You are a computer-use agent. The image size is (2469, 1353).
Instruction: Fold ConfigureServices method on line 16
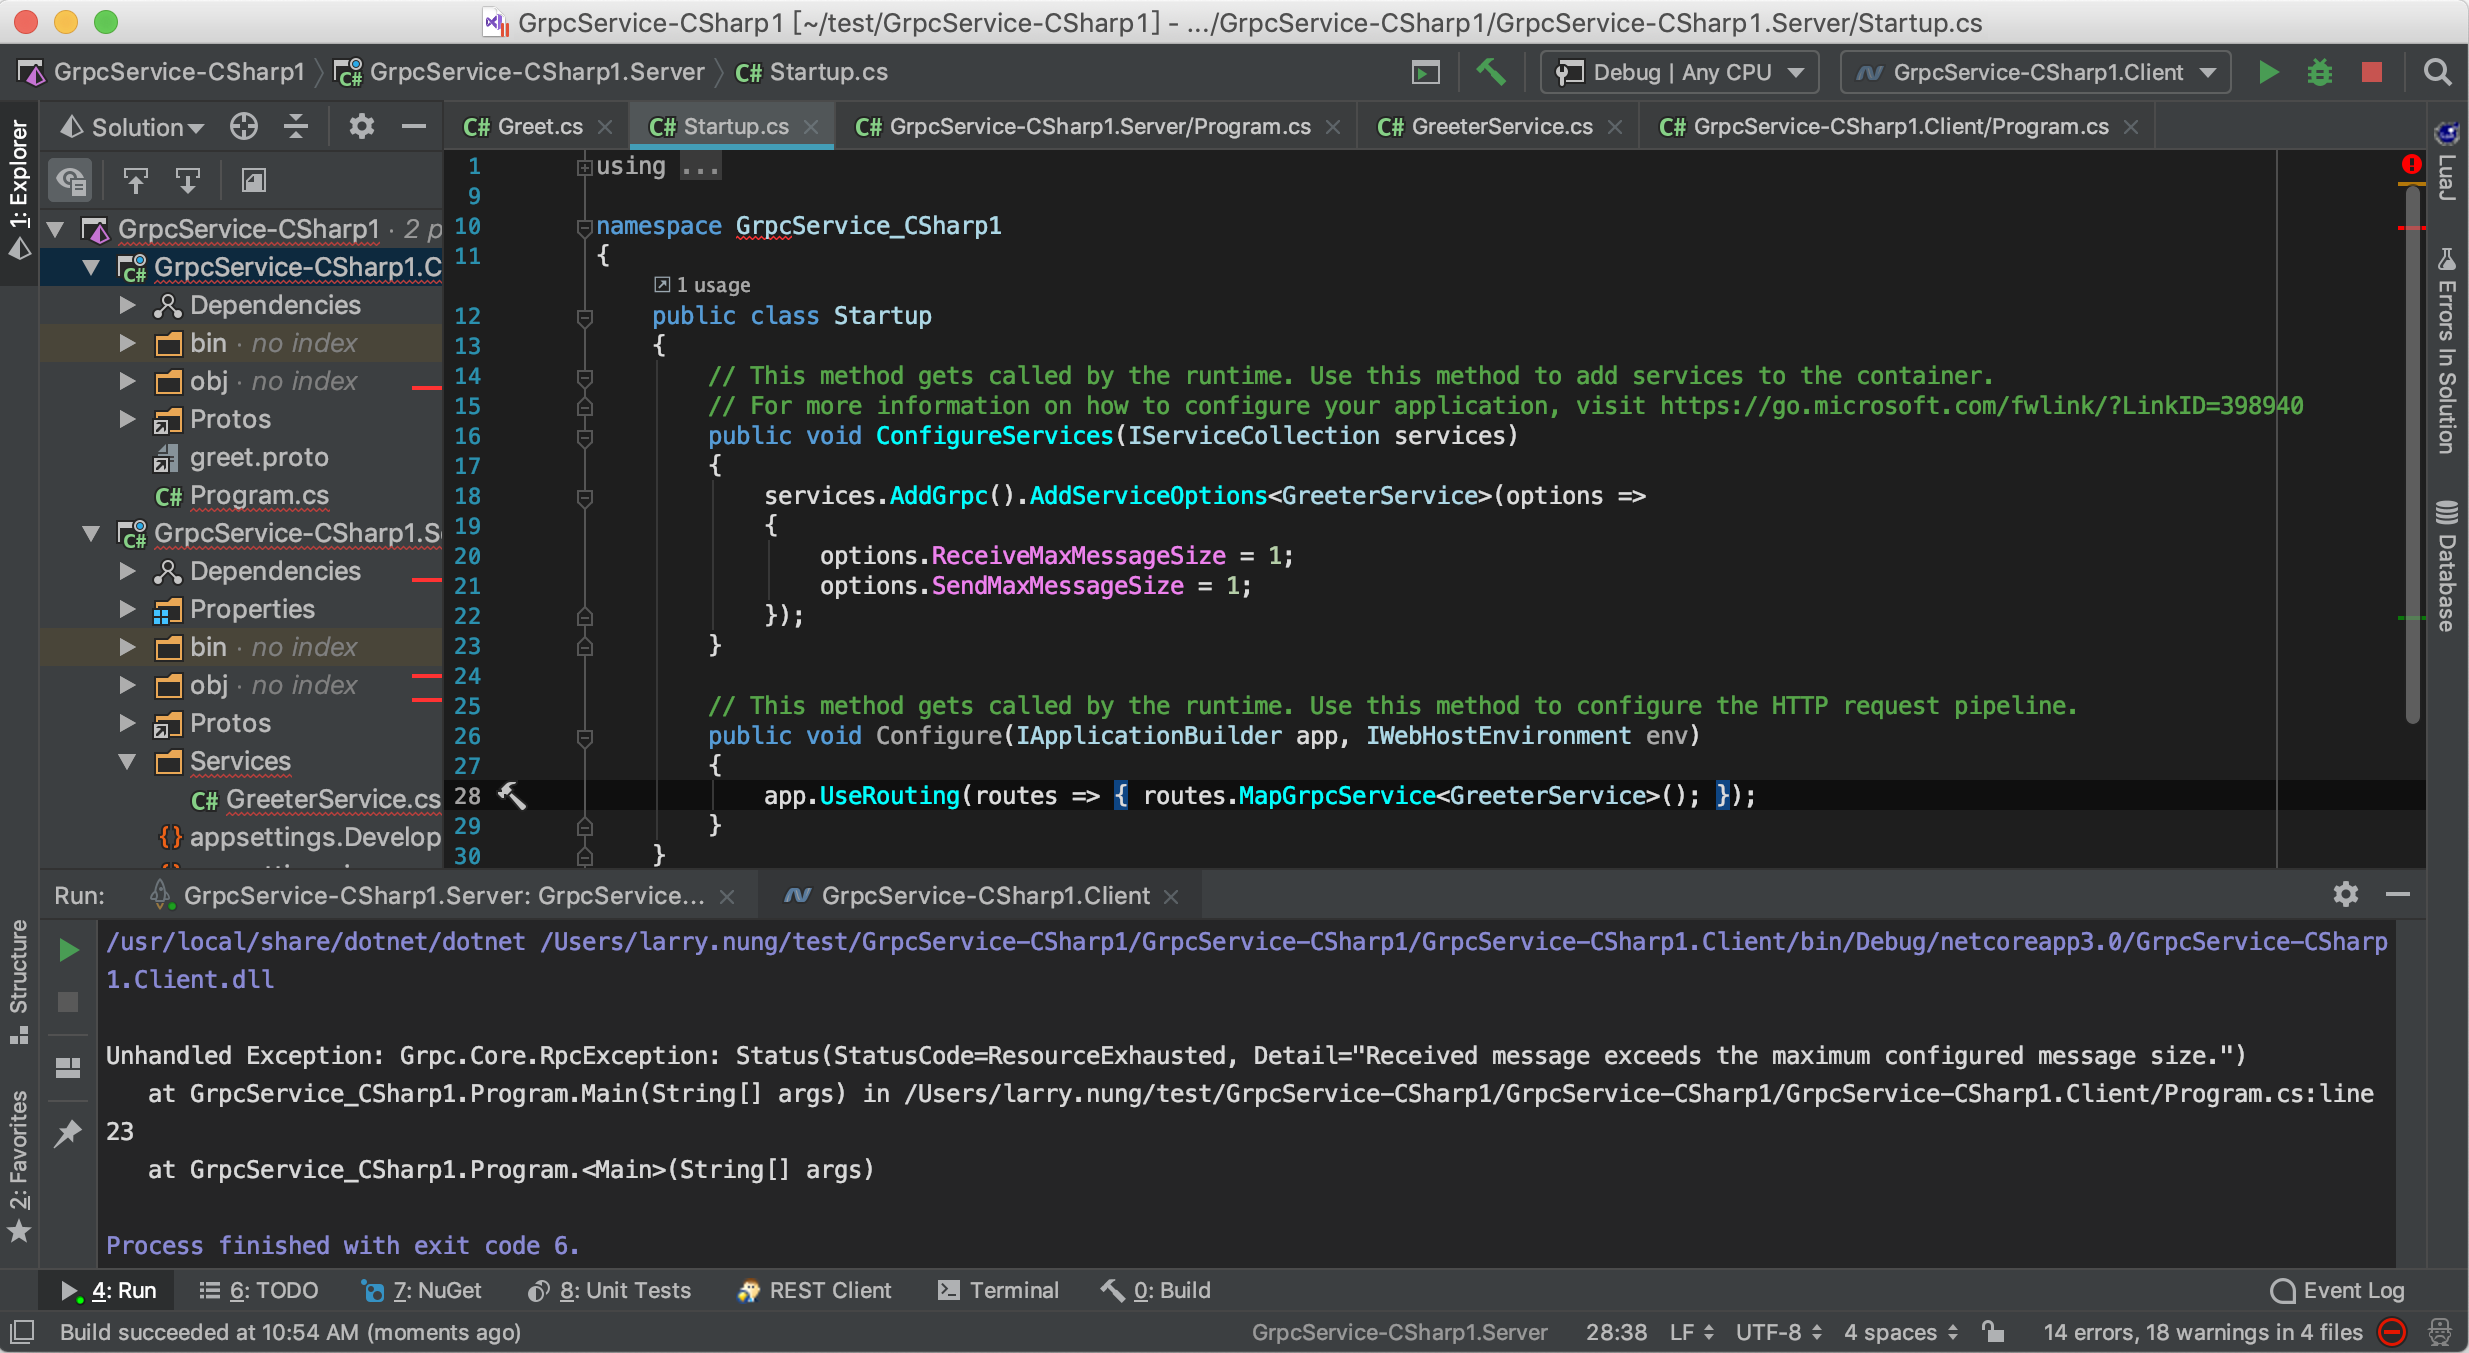pyautogui.click(x=585, y=437)
